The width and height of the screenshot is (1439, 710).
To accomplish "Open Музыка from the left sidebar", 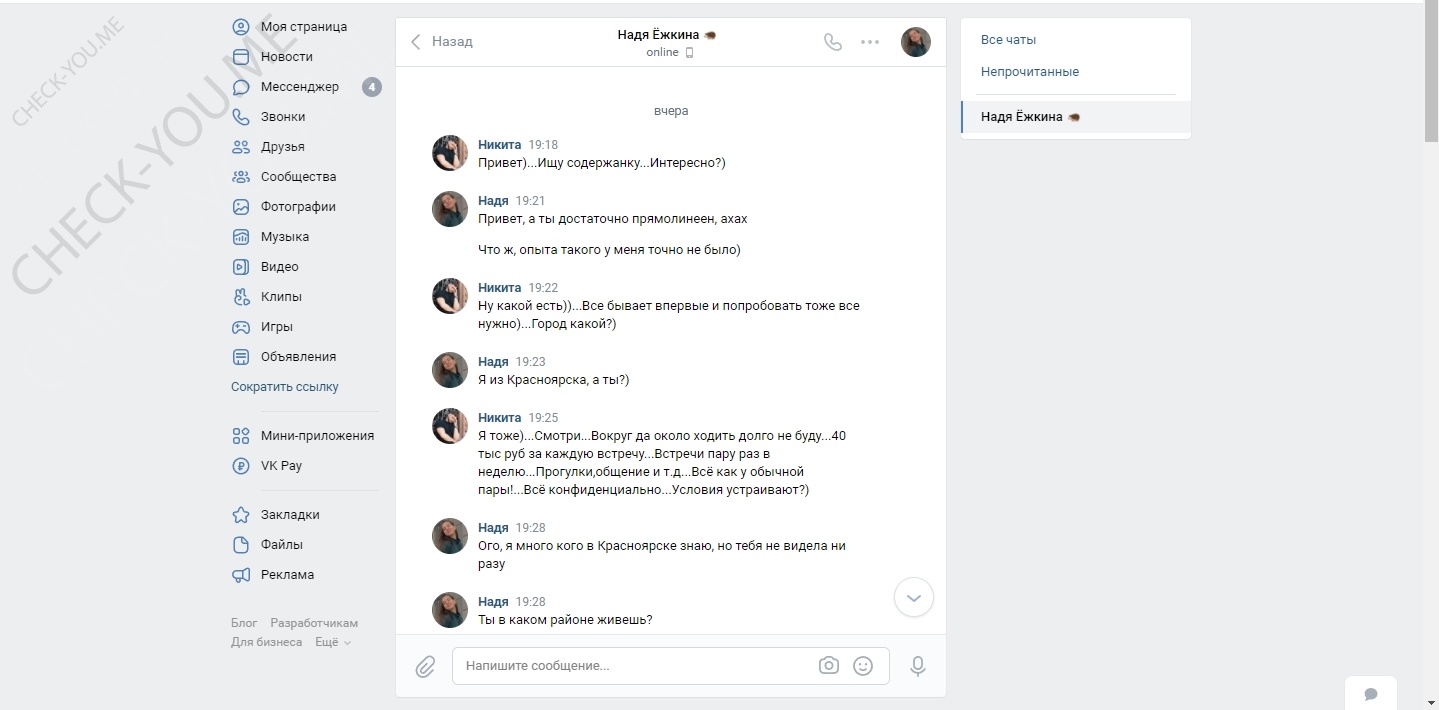I will click(x=284, y=237).
